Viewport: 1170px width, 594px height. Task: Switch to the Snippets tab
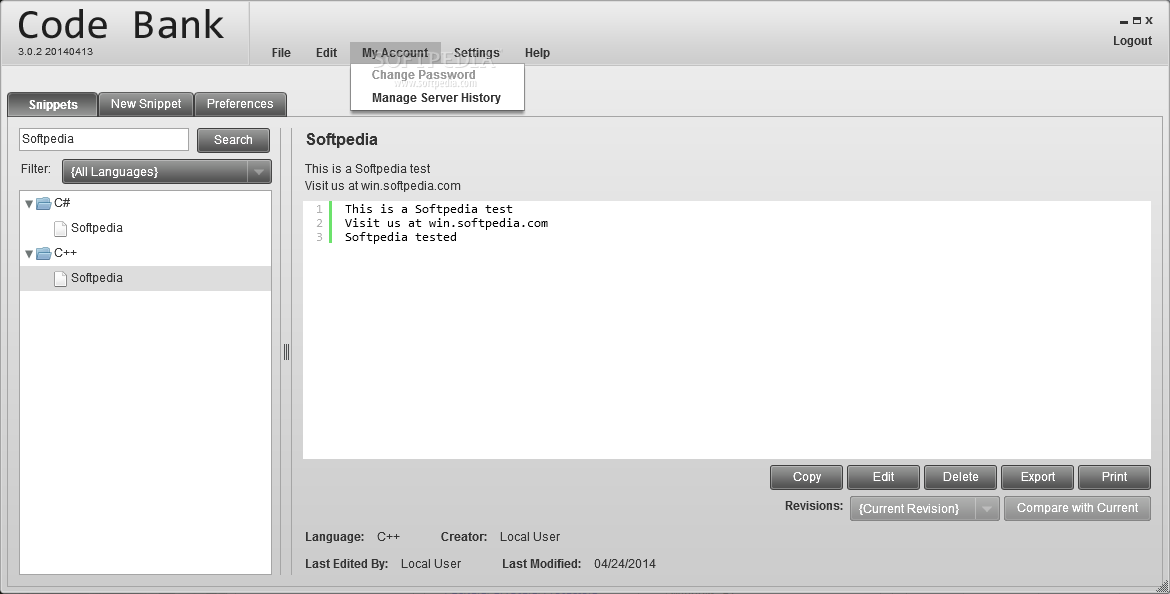pyautogui.click(x=52, y=104)
